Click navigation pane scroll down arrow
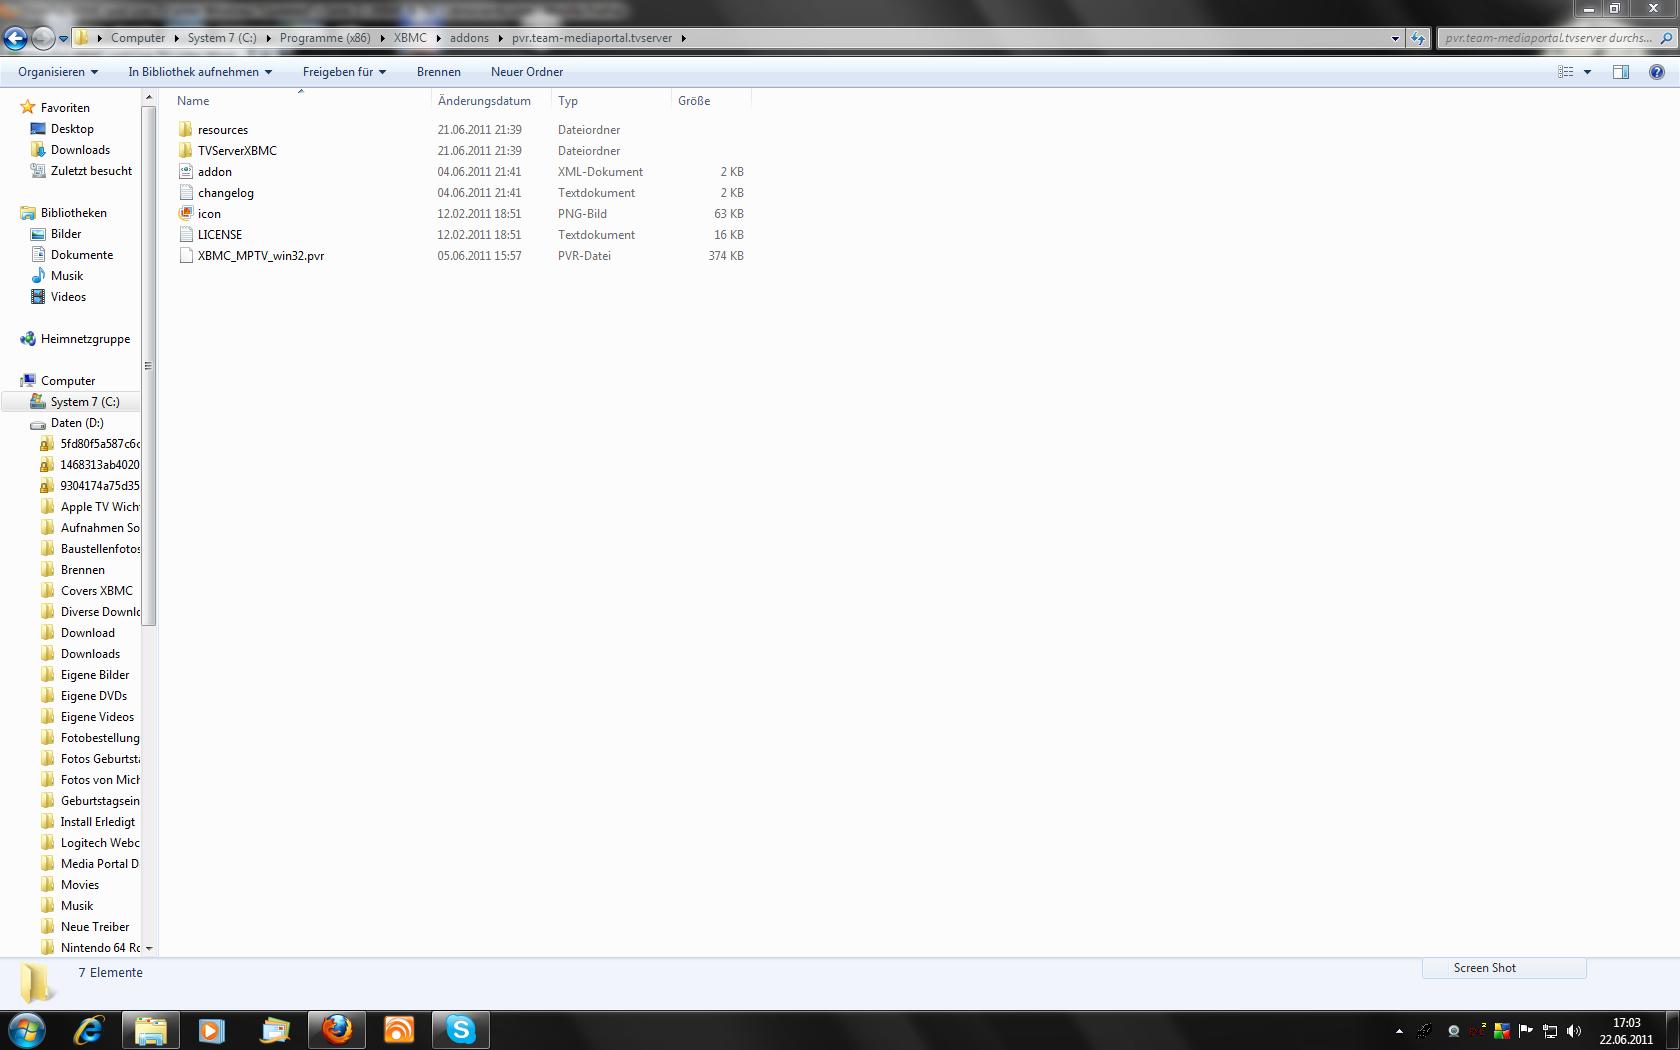This screenshot has width=1680, height=1050. pos(149,948)
